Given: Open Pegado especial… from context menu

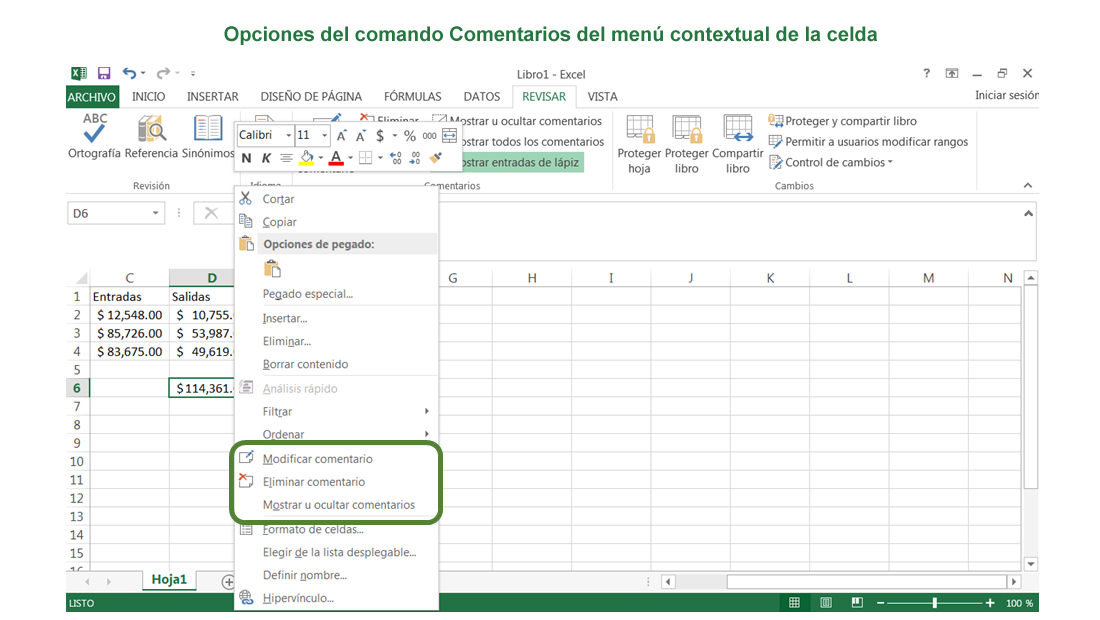Looking at the screenshot, I should 336,294.
